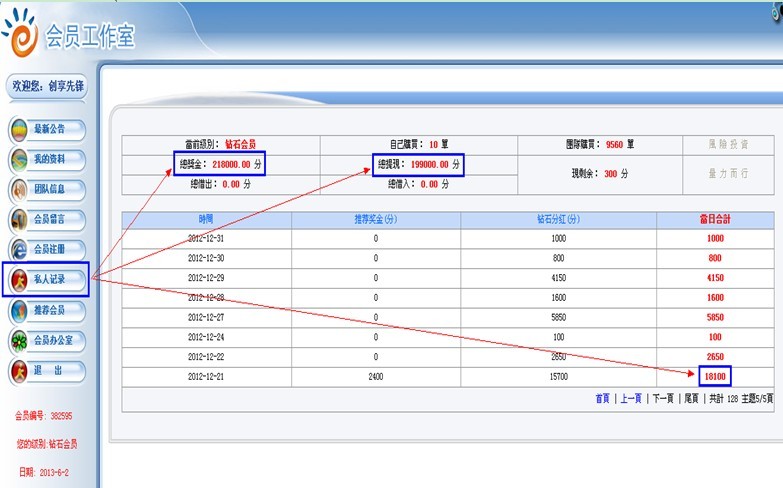
Task: Open 会员注册 with the IE-style icon
Action: tap(47, 250)
